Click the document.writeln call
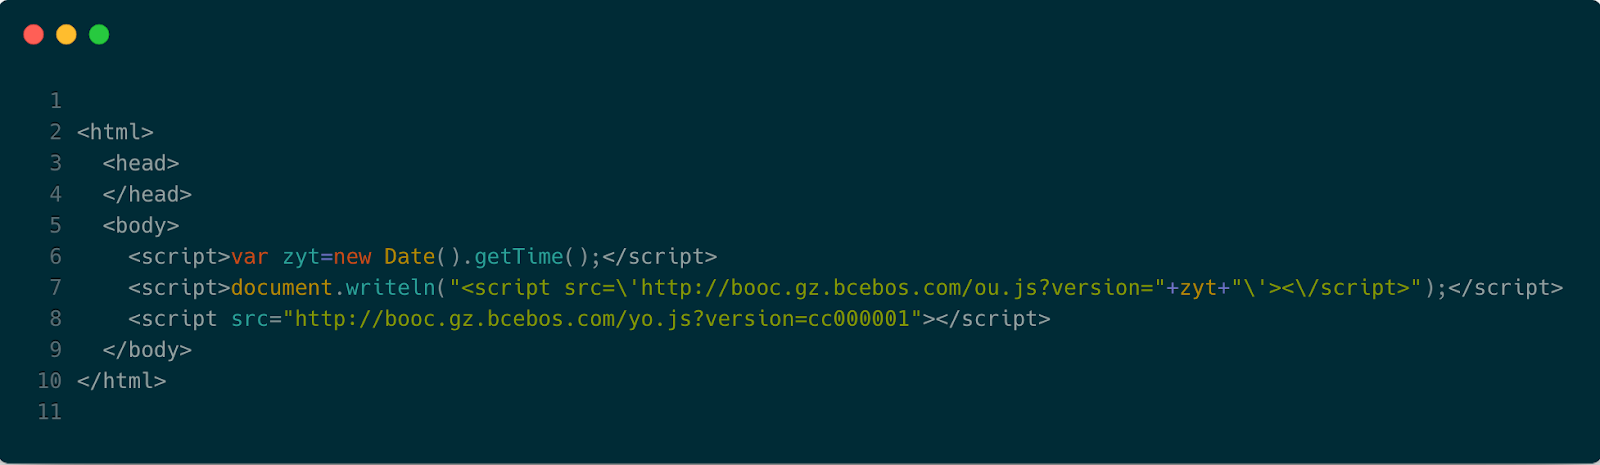Viewport: 1600px width, 465px height. click(333, 288)
